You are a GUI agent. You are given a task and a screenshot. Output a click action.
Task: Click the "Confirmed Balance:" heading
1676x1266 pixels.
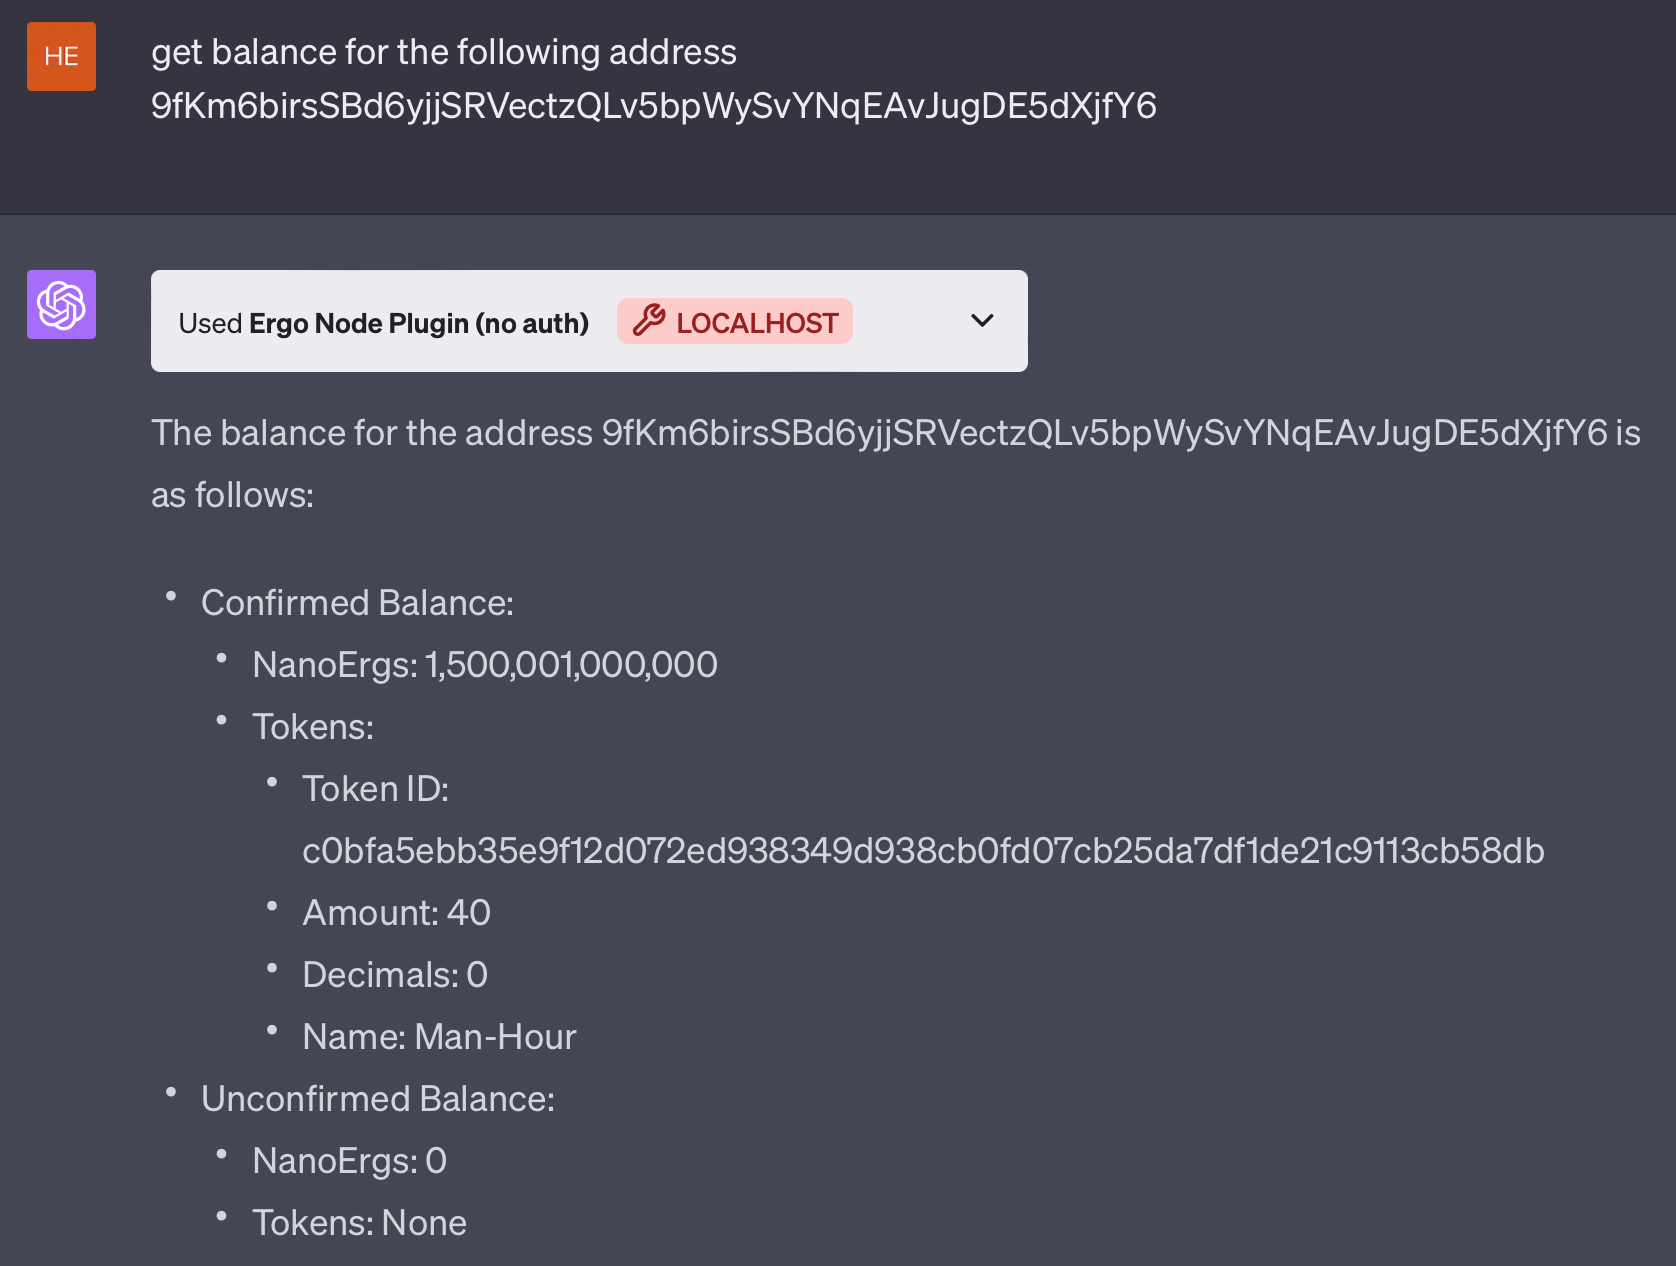click(x=357, y=603)
